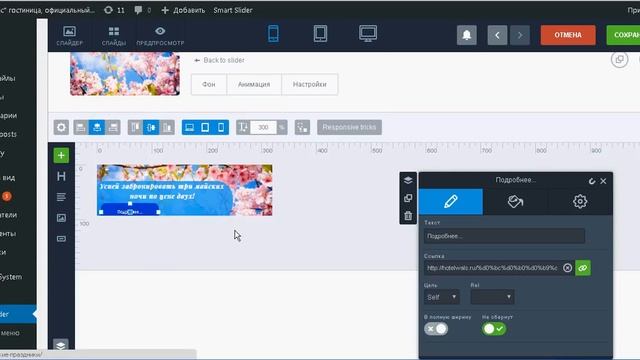Open the style paint bucket tab
This screenshot has height=360, width=640.
click(x=515, y=202)
